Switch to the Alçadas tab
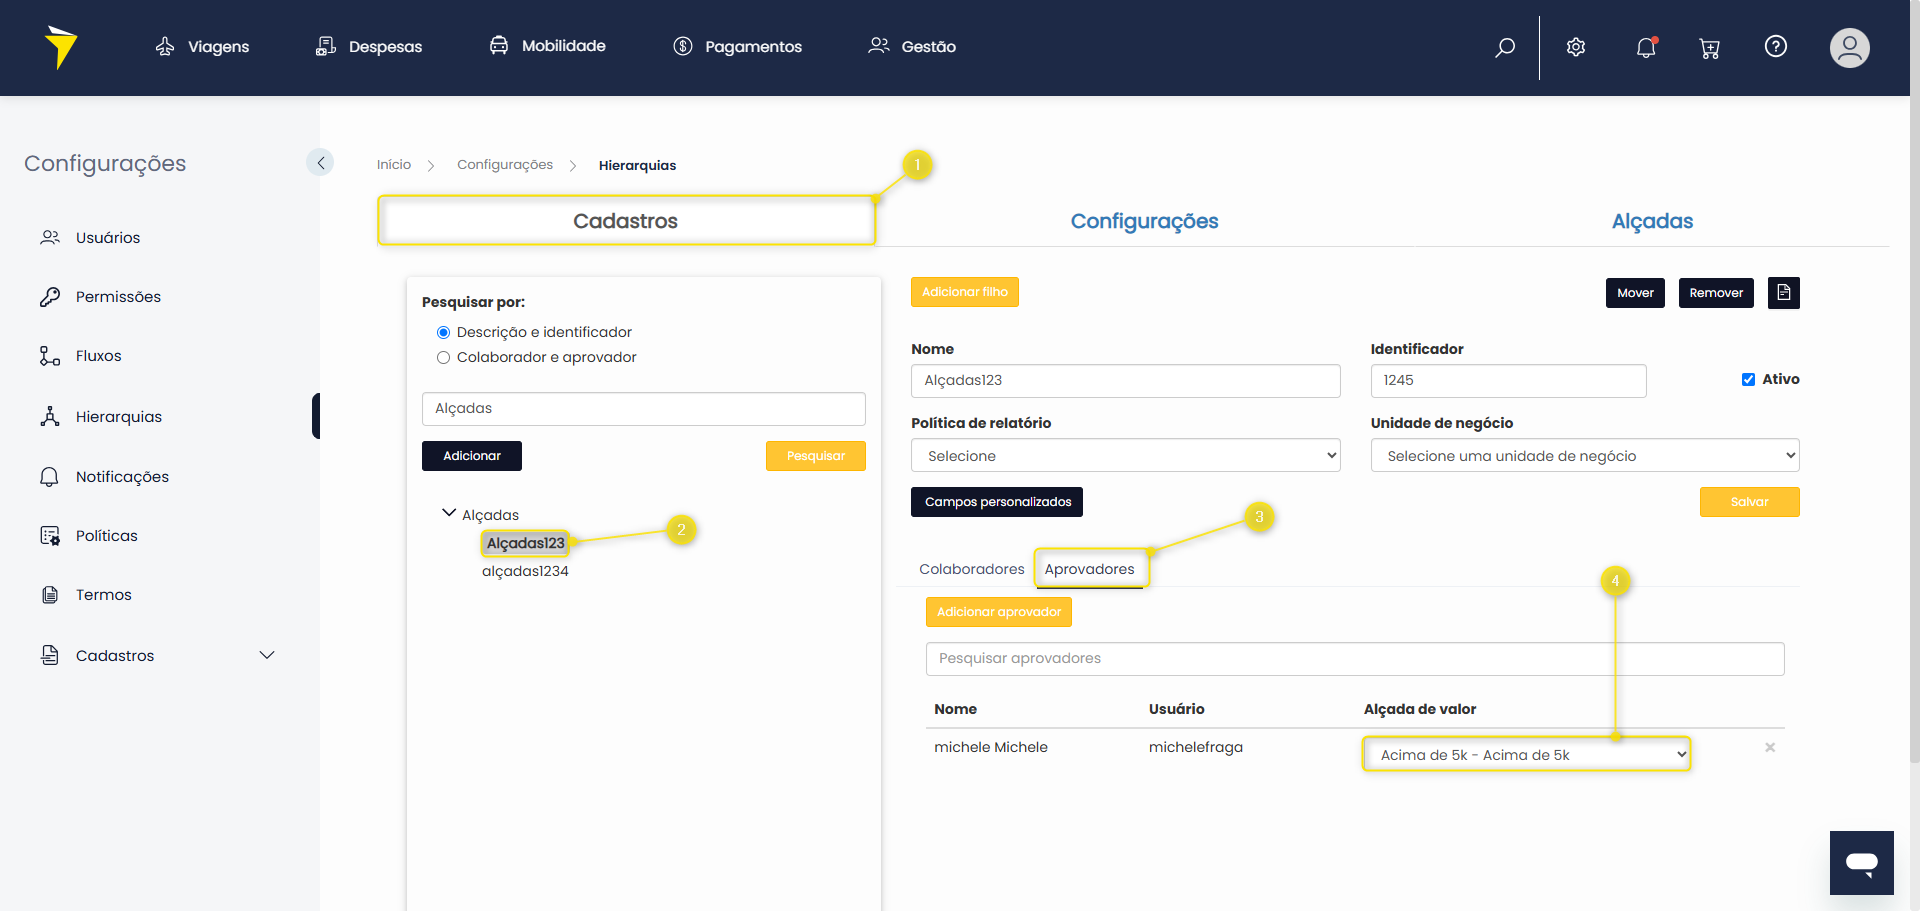This screenshot has height=911, width=1920. (x=1651, y=221)
